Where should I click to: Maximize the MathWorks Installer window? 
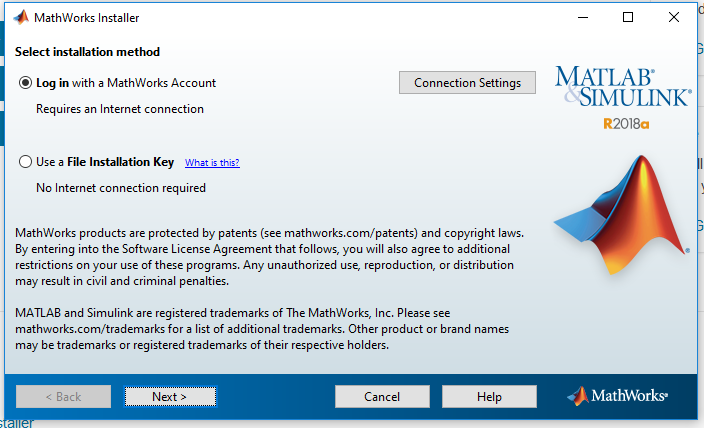coord(628,18)
